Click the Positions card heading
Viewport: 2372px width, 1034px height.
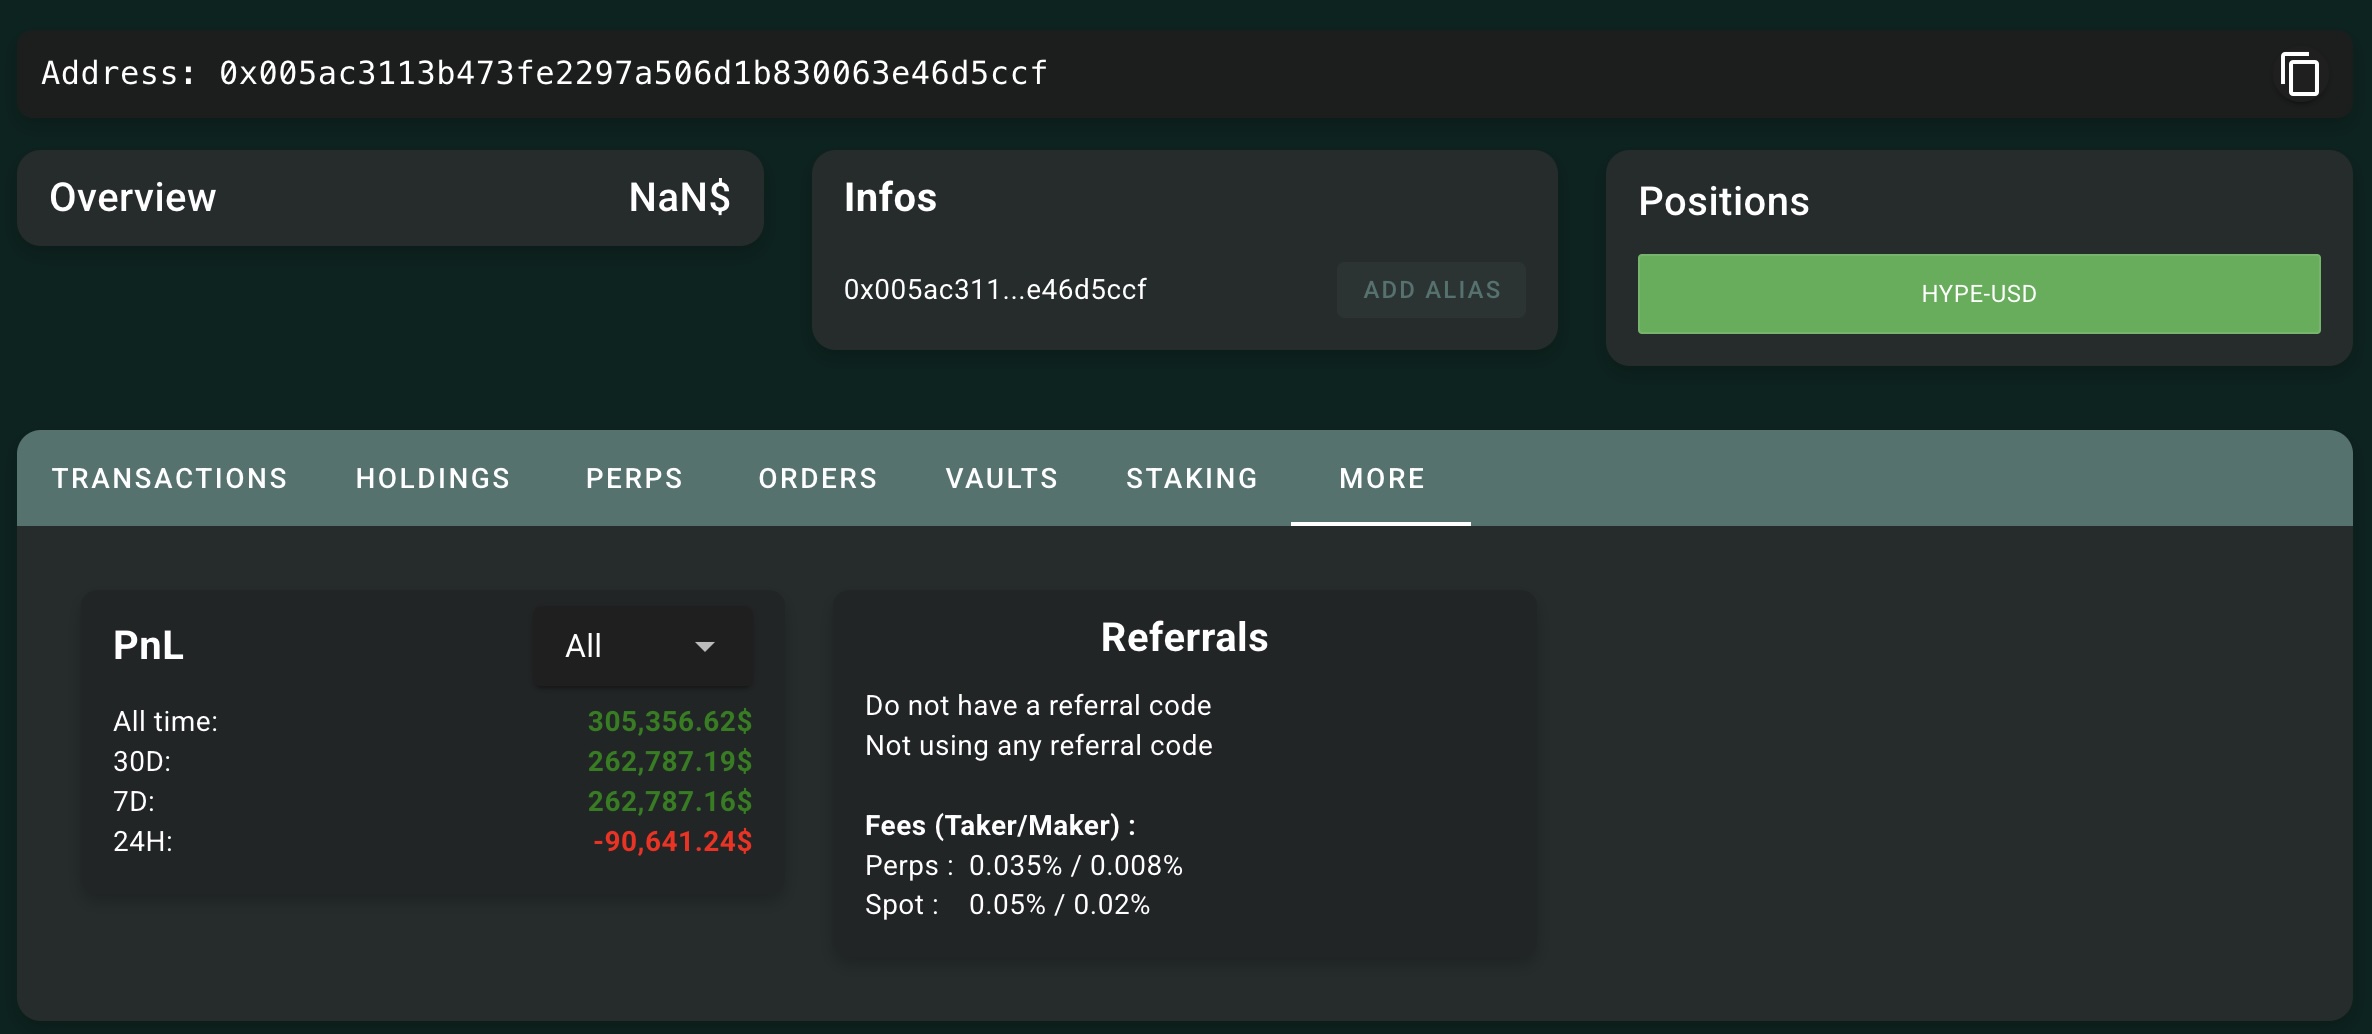1724,202
